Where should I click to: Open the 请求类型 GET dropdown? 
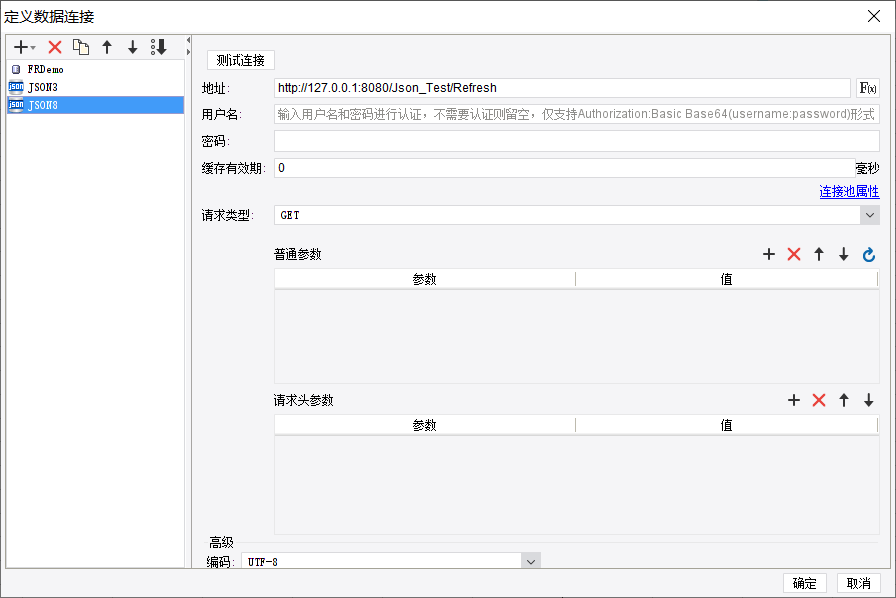tap(577, 216)
